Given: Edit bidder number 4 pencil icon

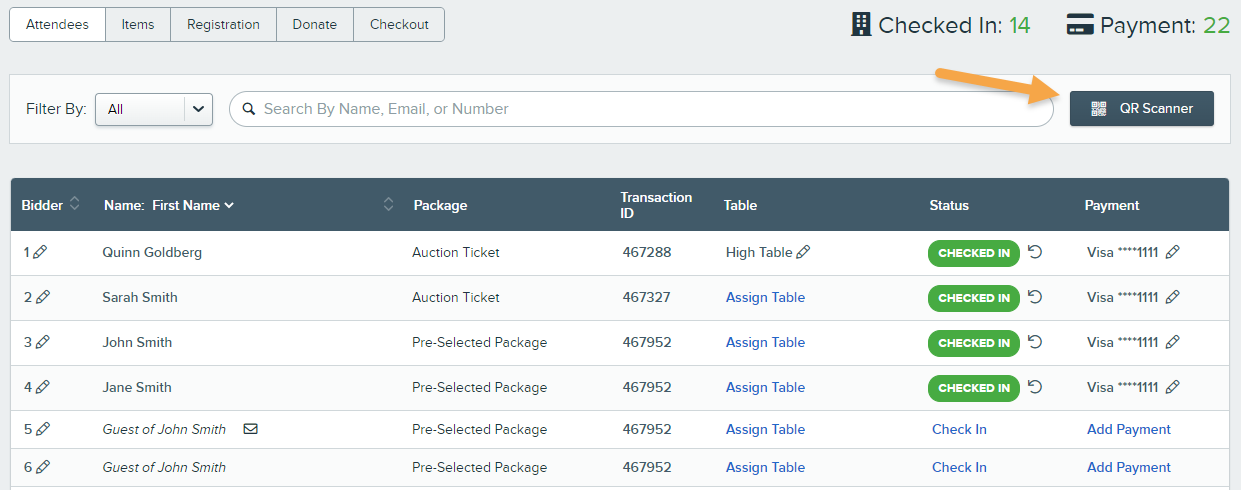Looking at the screenshot, I should point(43,388).
